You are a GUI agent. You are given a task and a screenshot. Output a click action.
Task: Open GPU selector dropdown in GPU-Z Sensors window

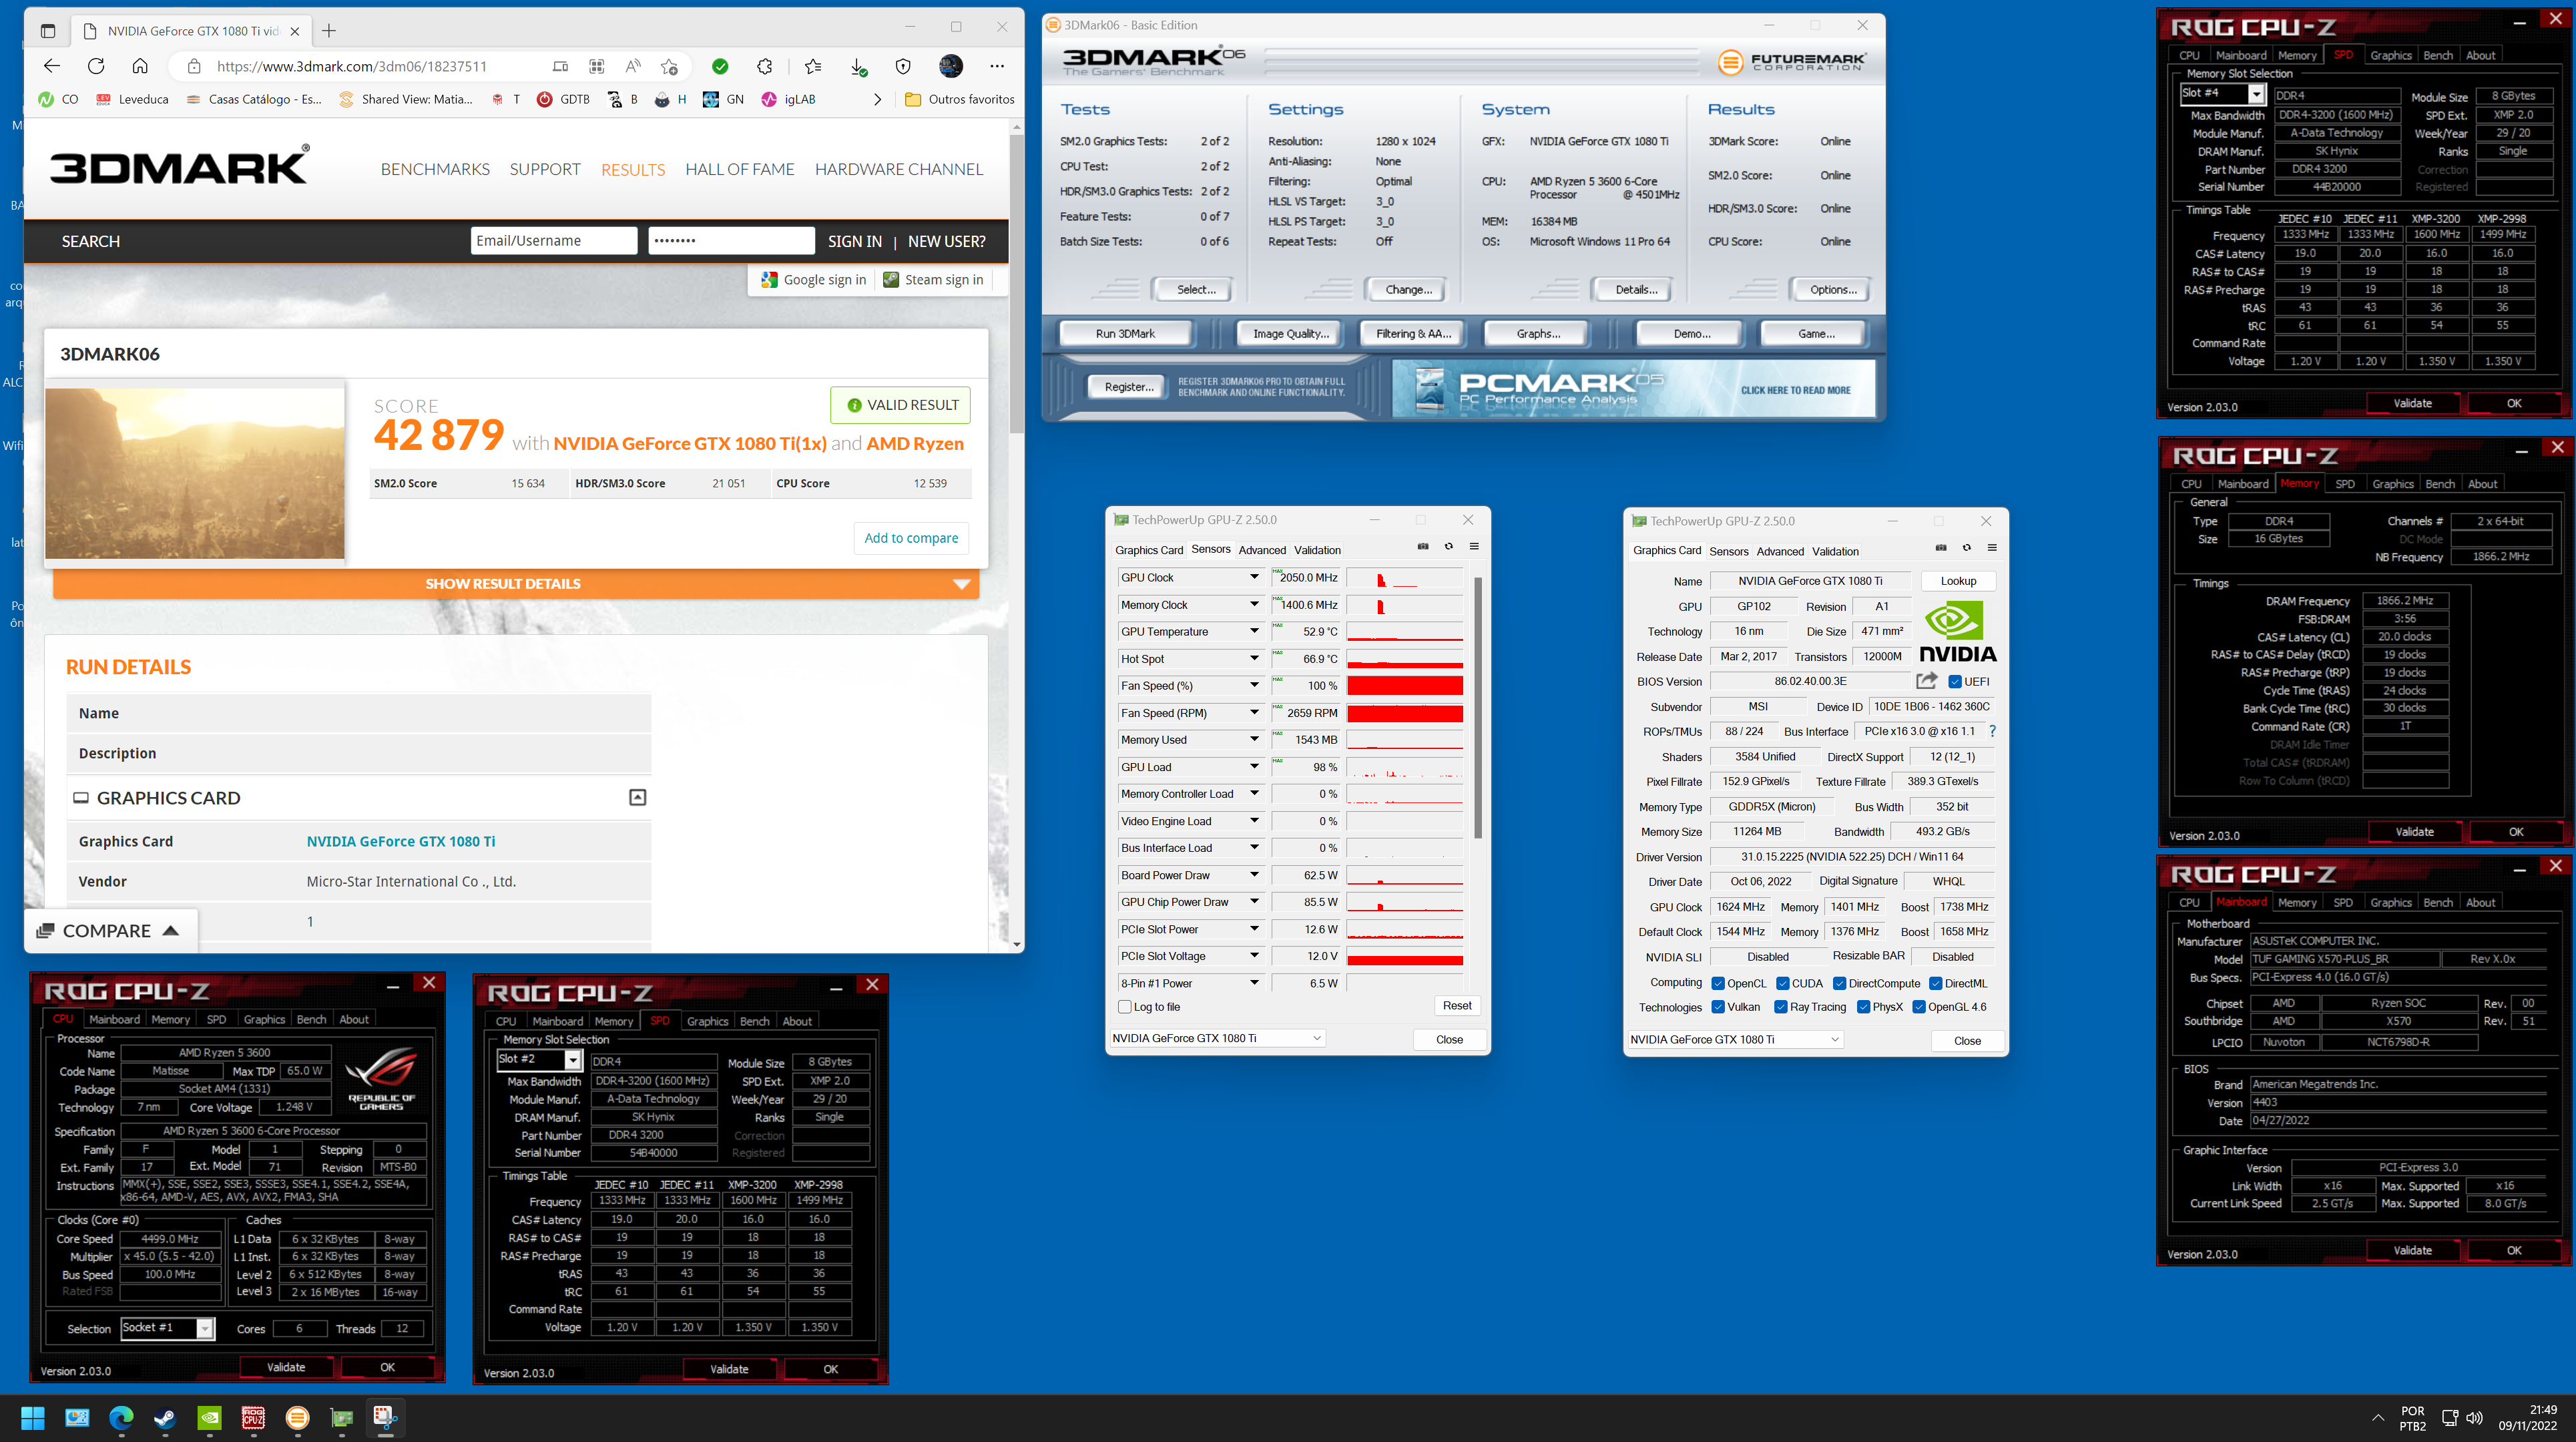click(x=1218, y=1038)
